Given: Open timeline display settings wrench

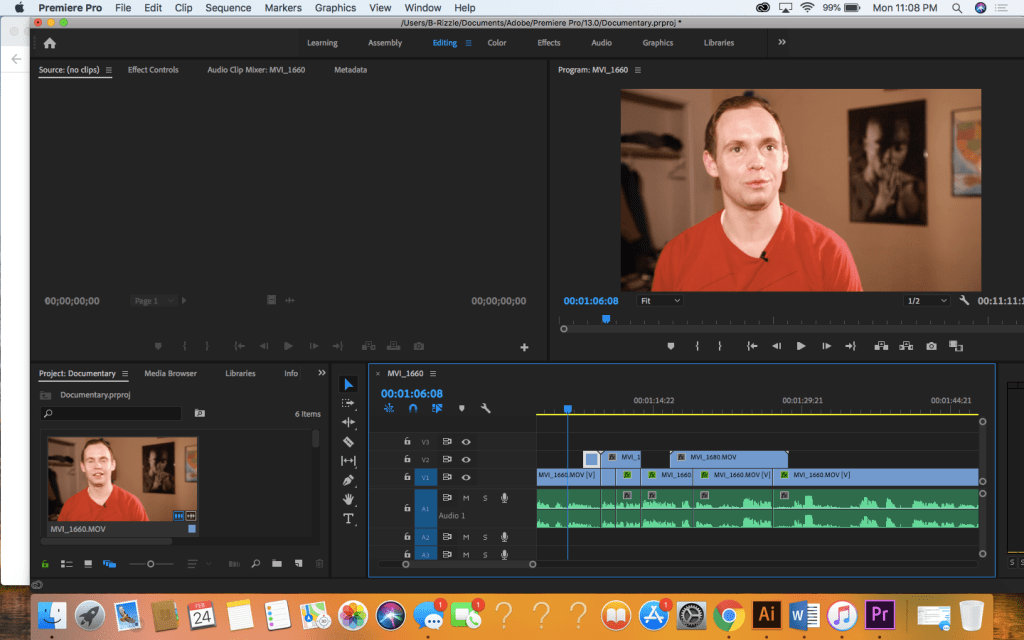Looking at the screenshot, I should 485,408.
